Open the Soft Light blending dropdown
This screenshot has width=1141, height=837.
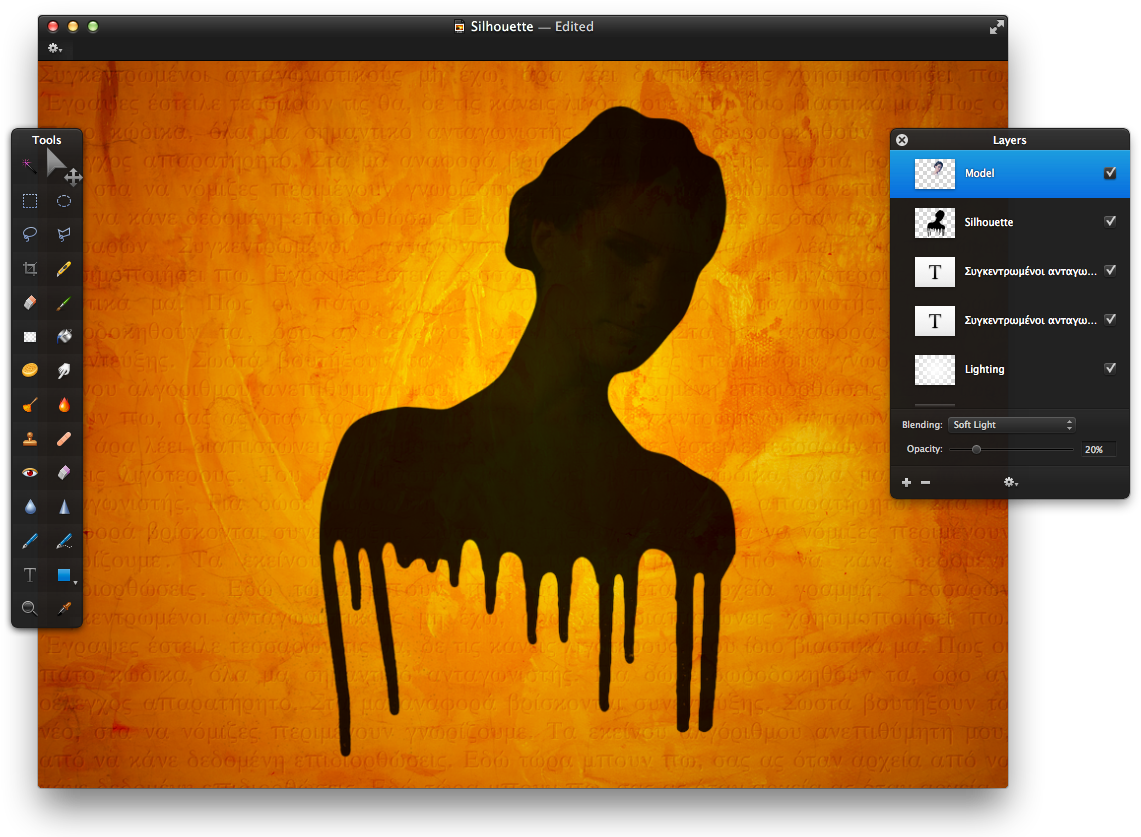tap(1011, 424)
